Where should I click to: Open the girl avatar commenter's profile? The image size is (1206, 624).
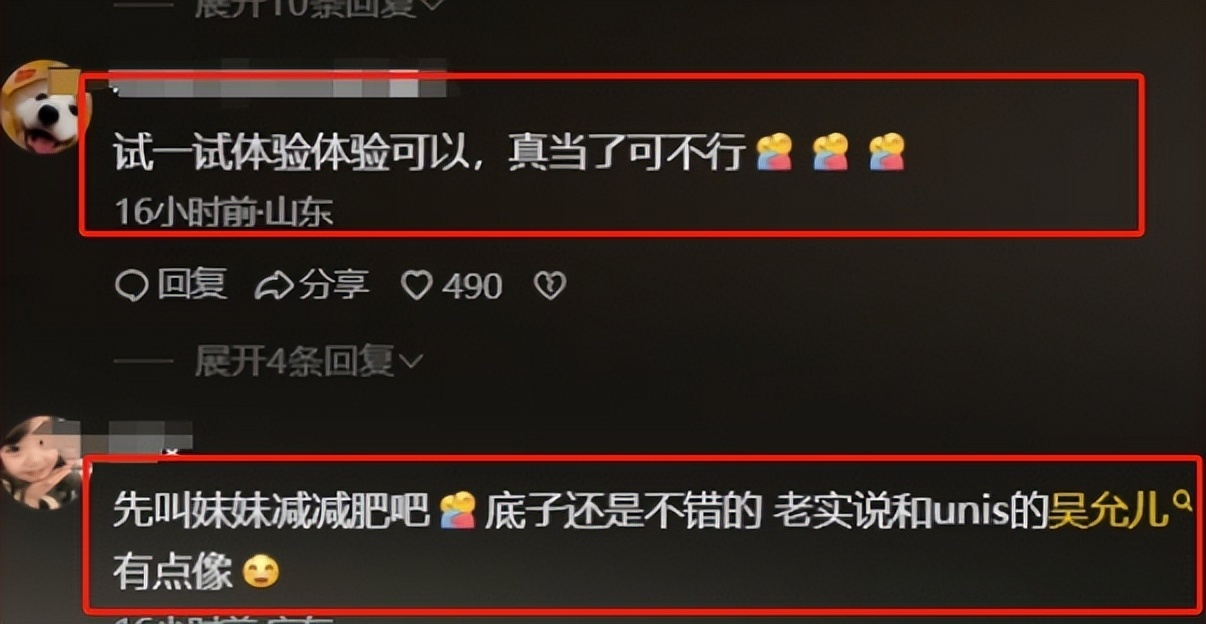coord(38,461)
